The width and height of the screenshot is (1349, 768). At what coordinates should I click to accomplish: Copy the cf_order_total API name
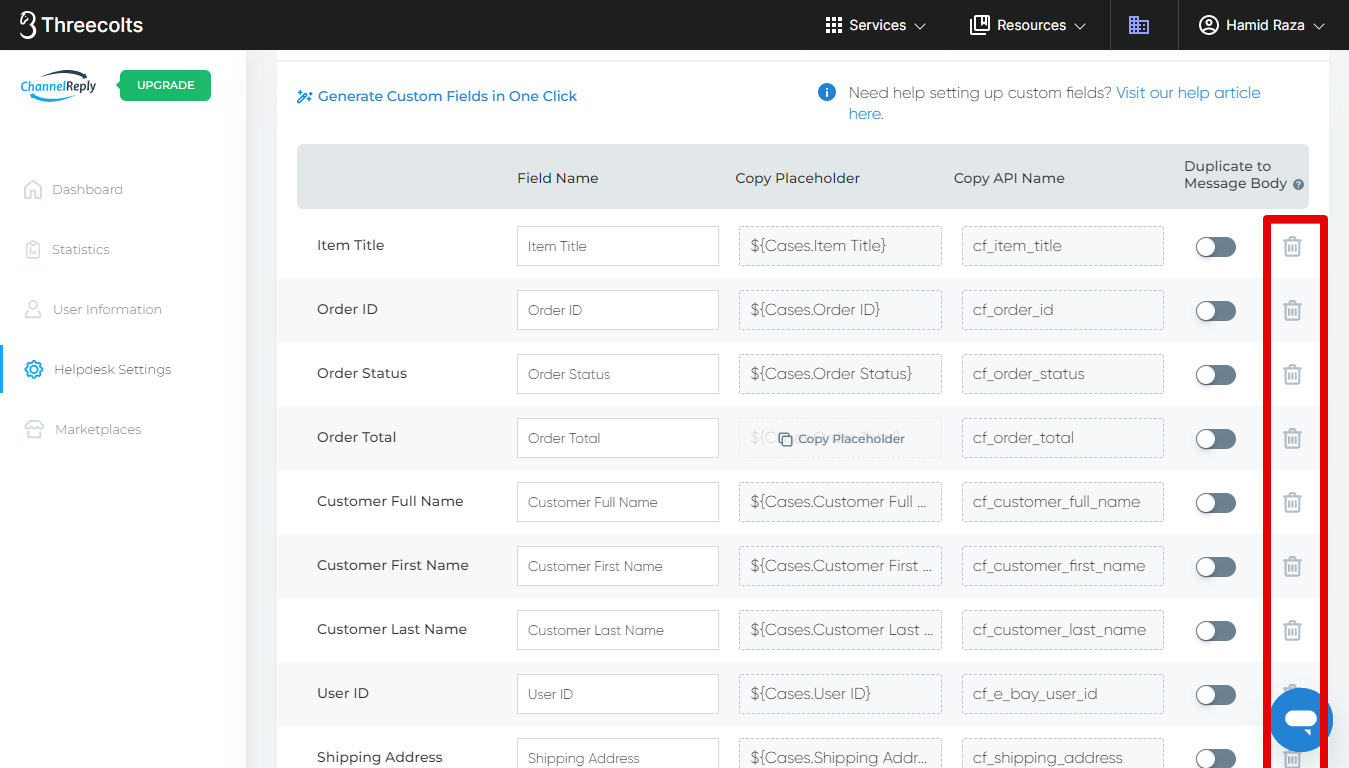point(1062,438)
